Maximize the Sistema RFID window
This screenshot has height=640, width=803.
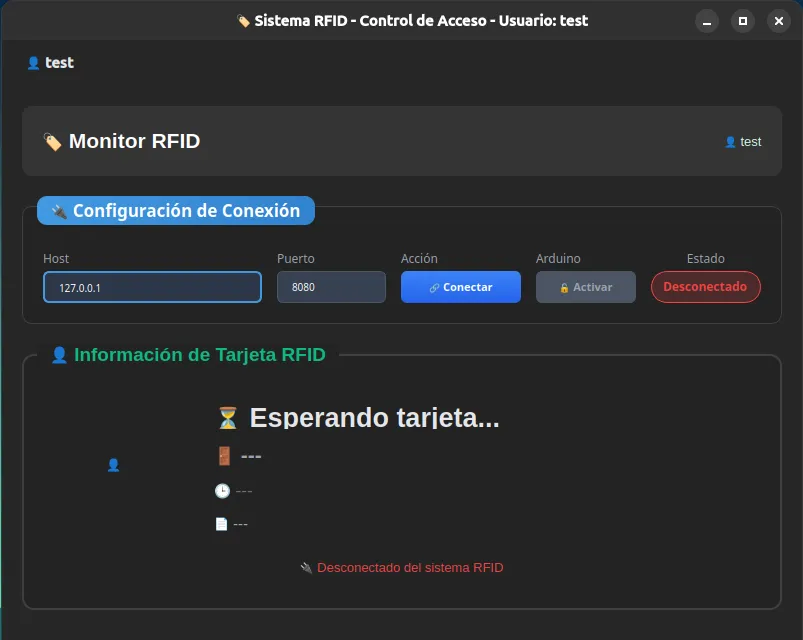(x=743, y=21)
